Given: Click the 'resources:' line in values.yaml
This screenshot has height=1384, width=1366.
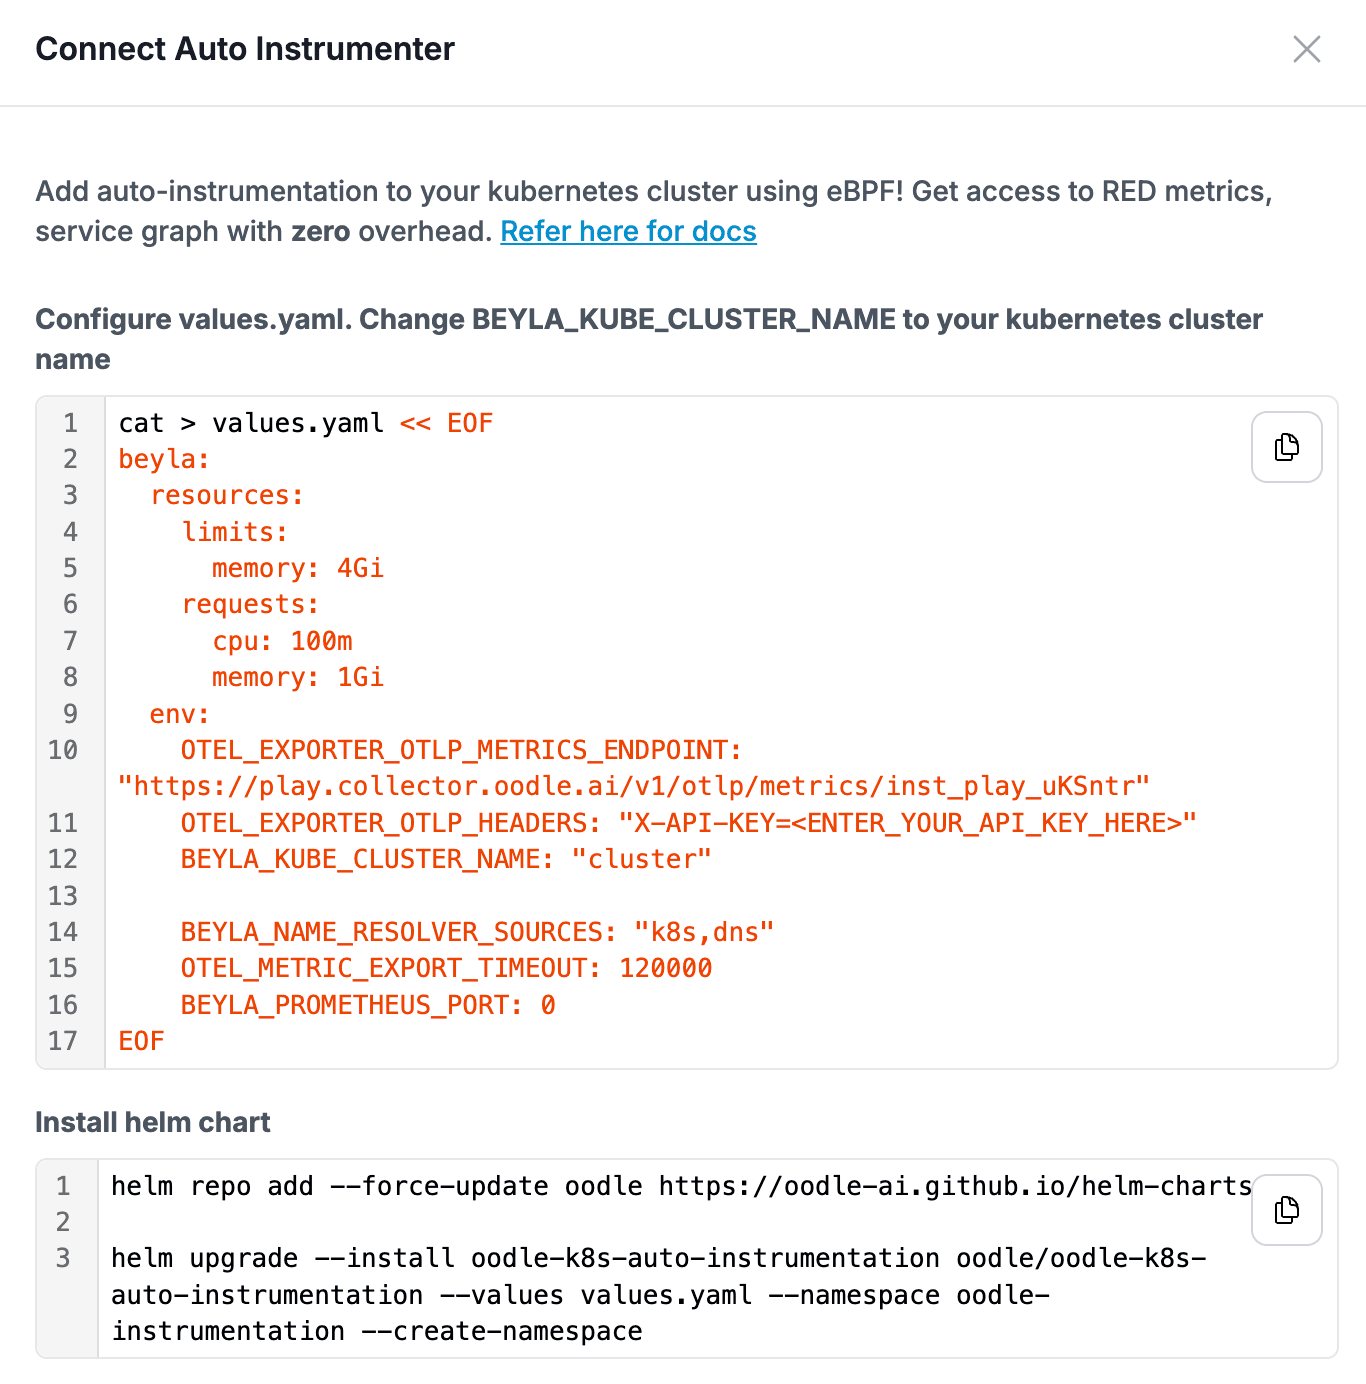Looking at the screenshot, I should click(x=226, y=495).
